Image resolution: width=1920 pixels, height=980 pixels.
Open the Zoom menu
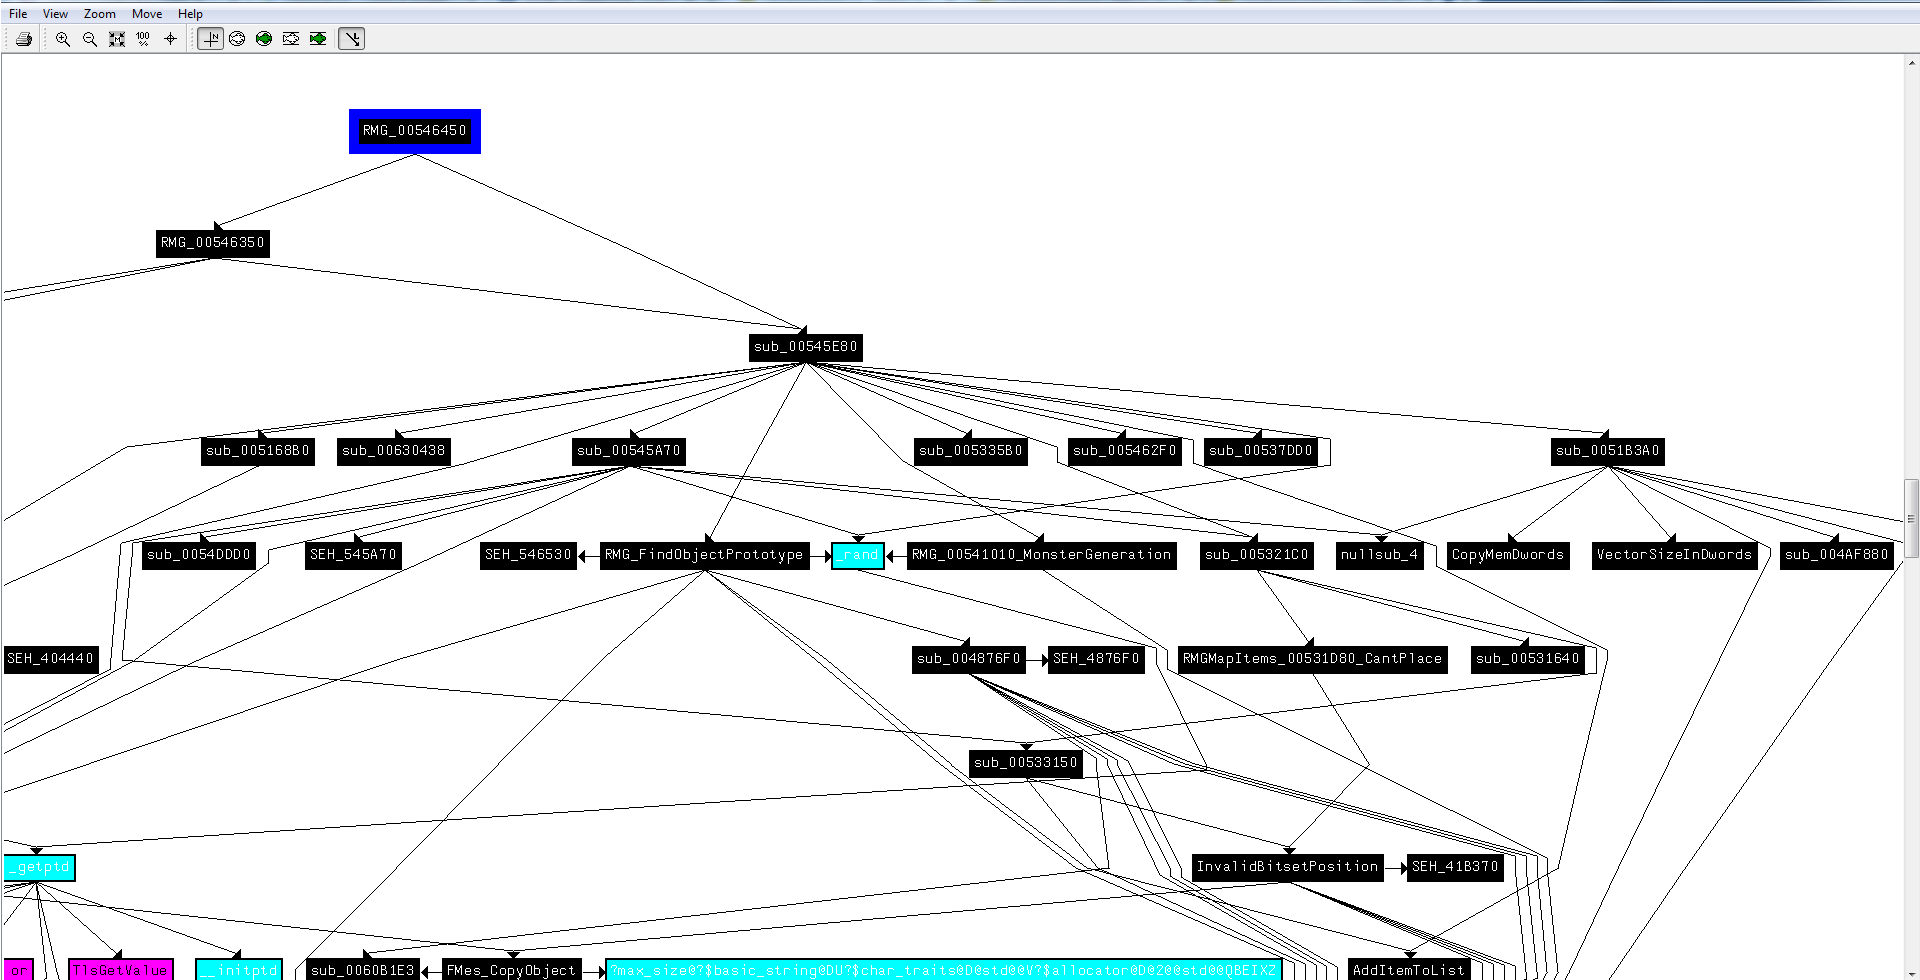99,14
